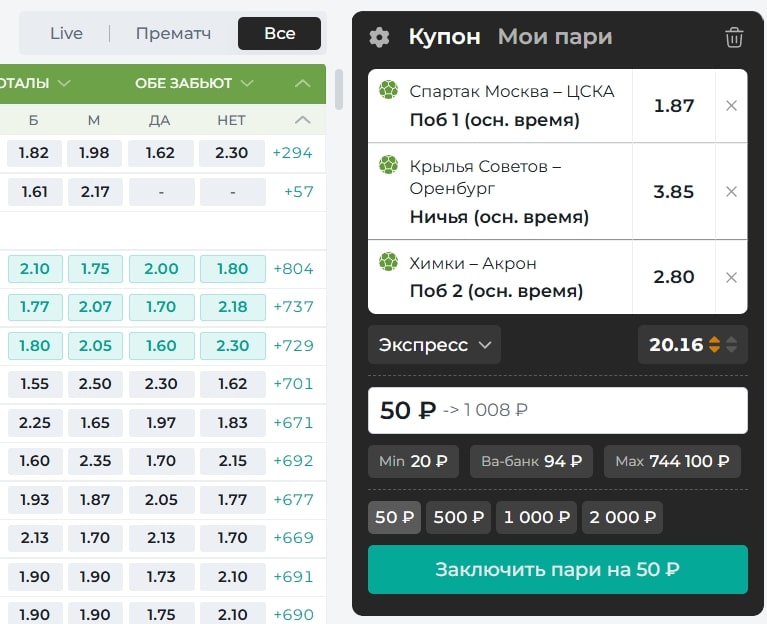767x624 pixels.
Task: Open the Экспресс bet type dropdown
Action: coord(434,345)
